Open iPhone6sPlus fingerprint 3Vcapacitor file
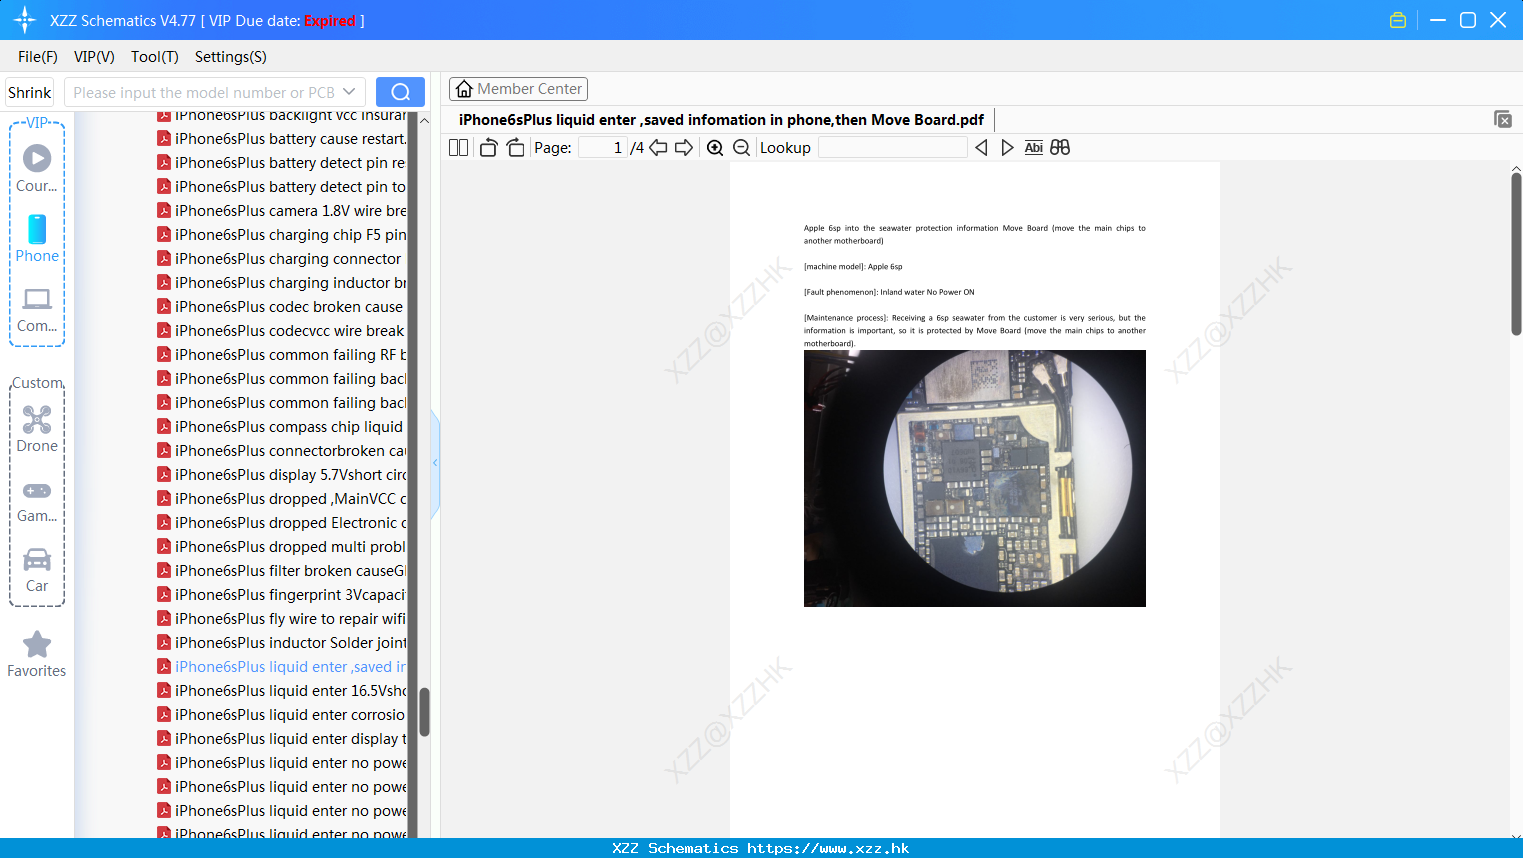Viewport: 1523px width, 858px height. (282, 595)
